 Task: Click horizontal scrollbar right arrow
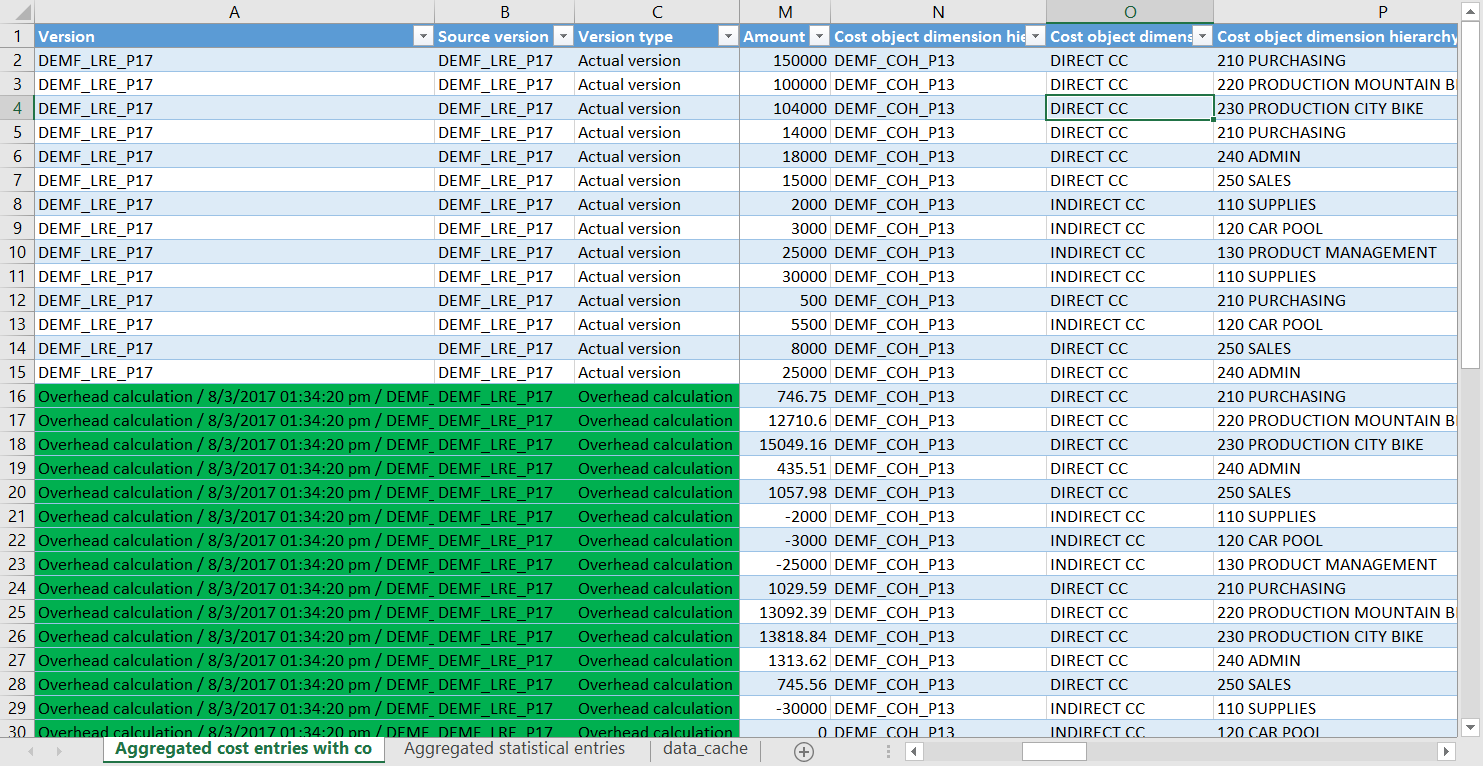[1446, 751]
